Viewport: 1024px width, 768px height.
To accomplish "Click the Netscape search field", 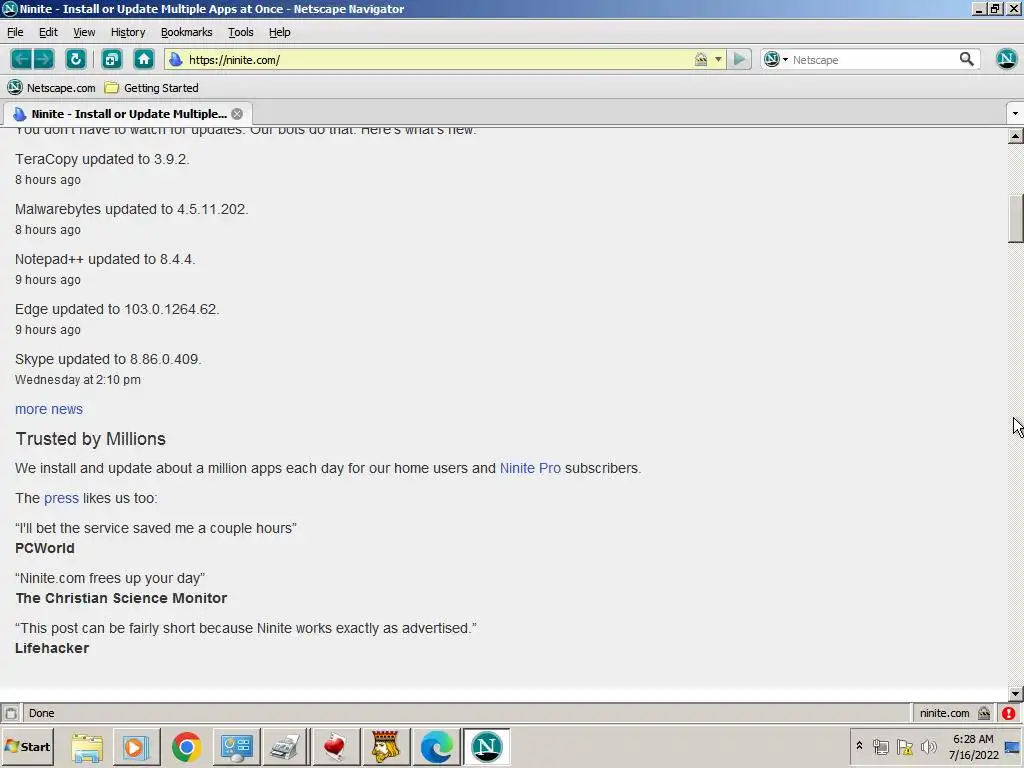I will coord(872,59).
